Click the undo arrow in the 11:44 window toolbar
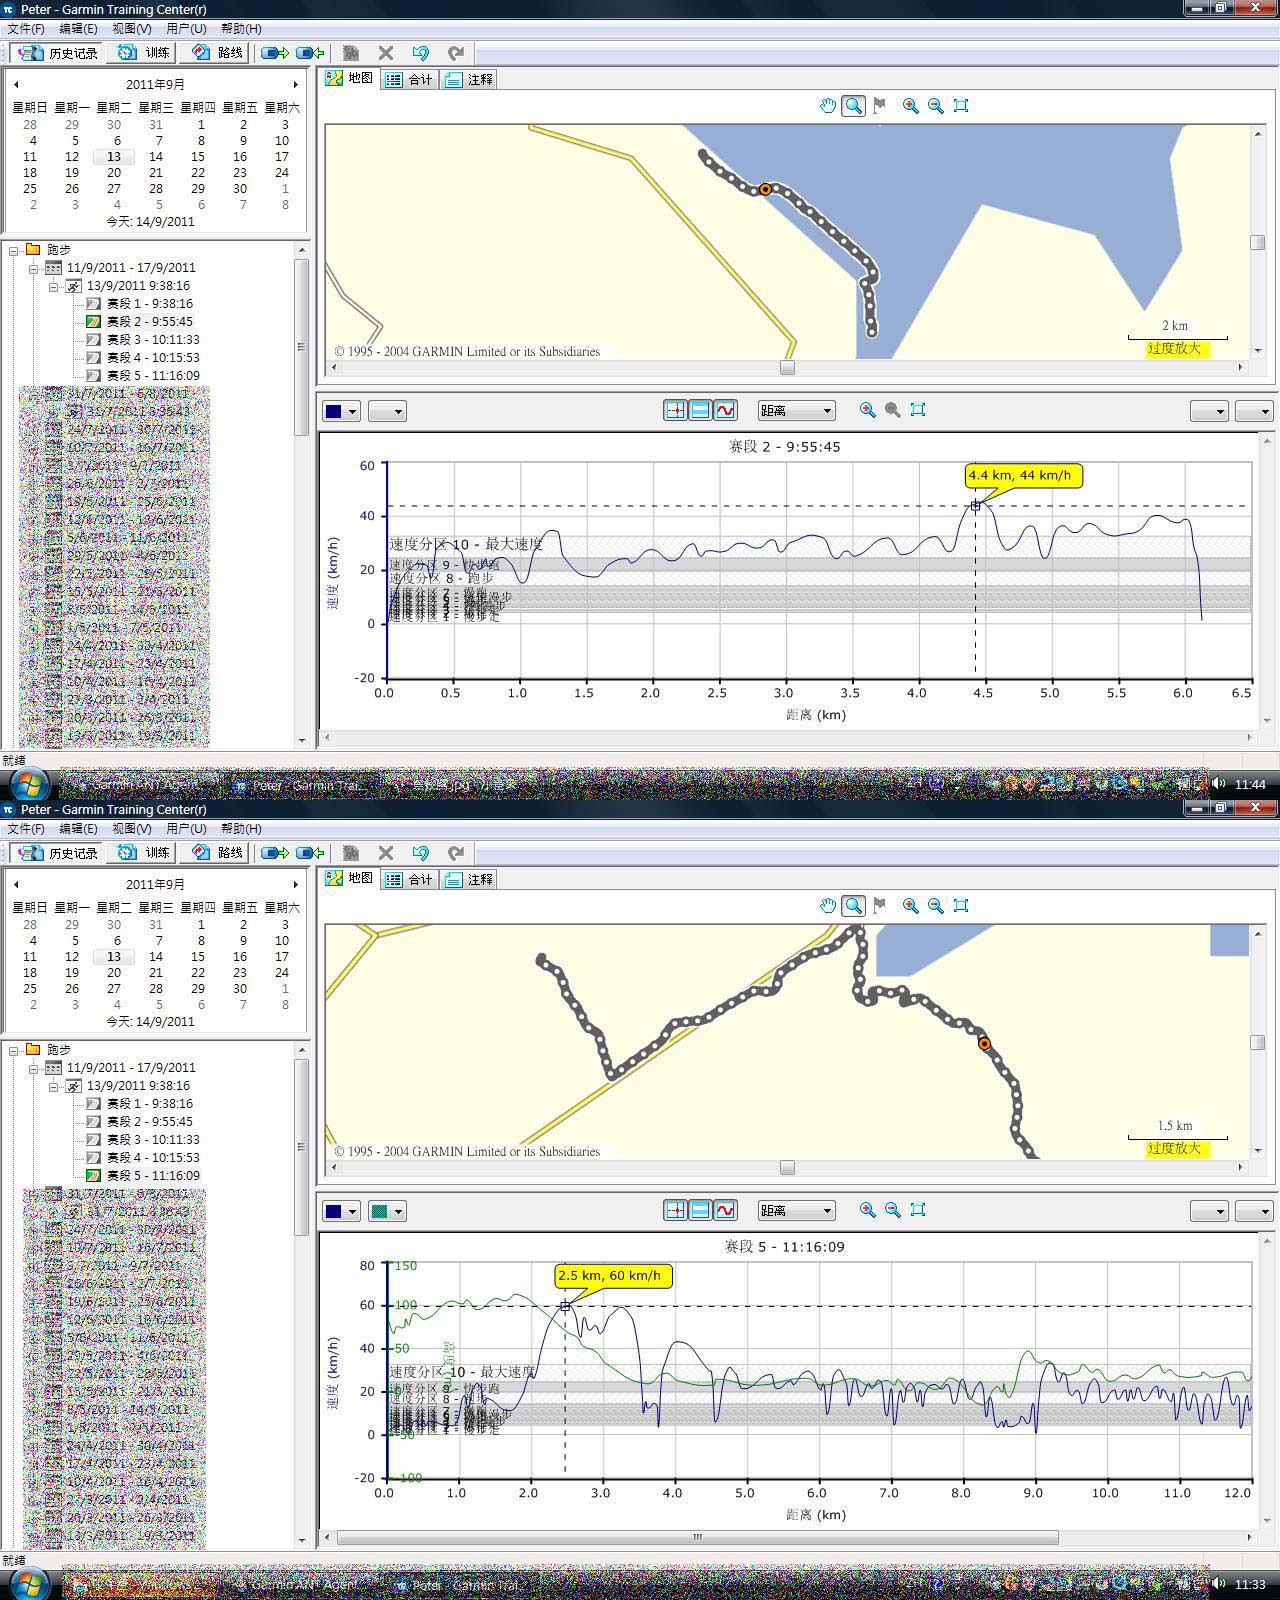This screenshot has width=1280, height=1600. coord(420,53)
